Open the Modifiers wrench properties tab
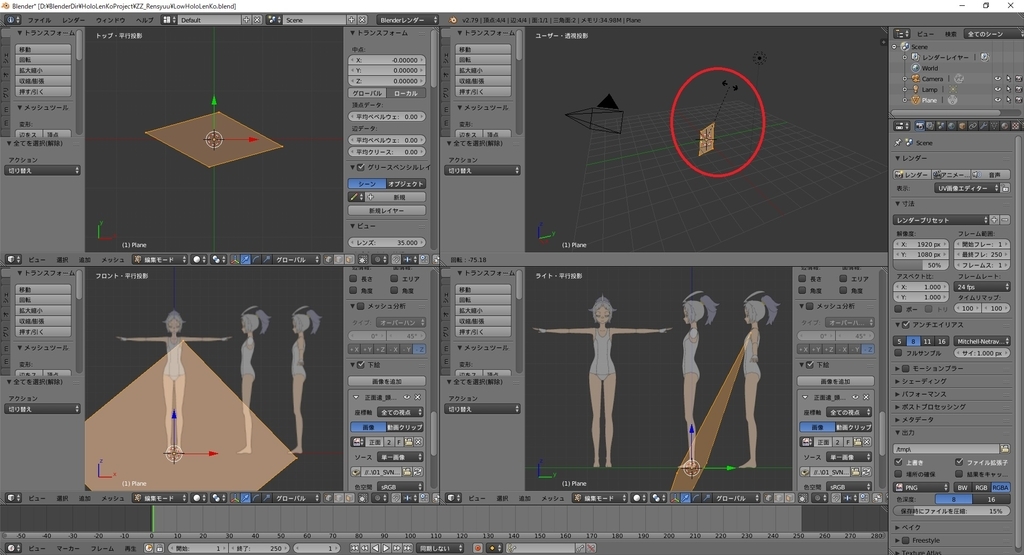 click(984, 126)
